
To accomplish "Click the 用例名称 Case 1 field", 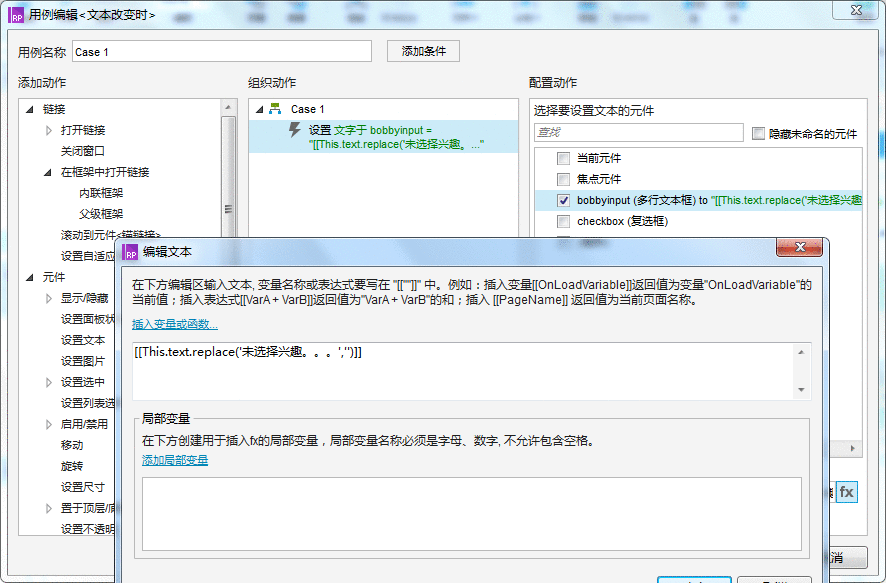I will pos(222,51).
